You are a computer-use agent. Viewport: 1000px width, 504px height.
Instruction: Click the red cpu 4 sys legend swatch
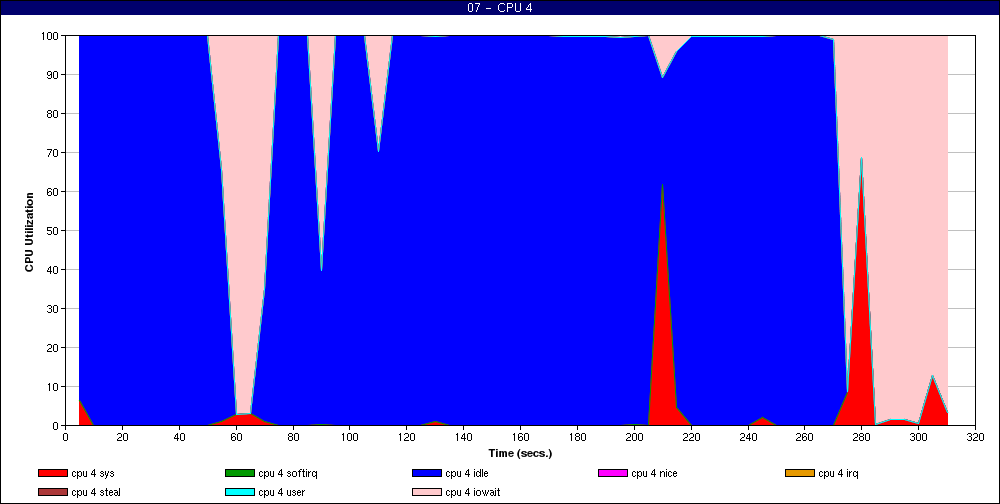click(x=52, y=473)
